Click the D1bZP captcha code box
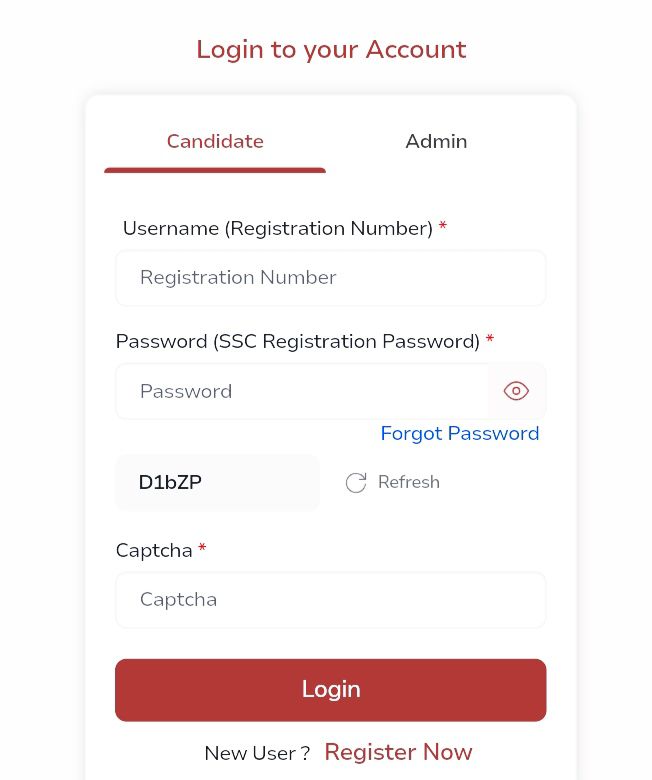The height and width of the screenshot is (780, 652). click(x=217, y=482)
